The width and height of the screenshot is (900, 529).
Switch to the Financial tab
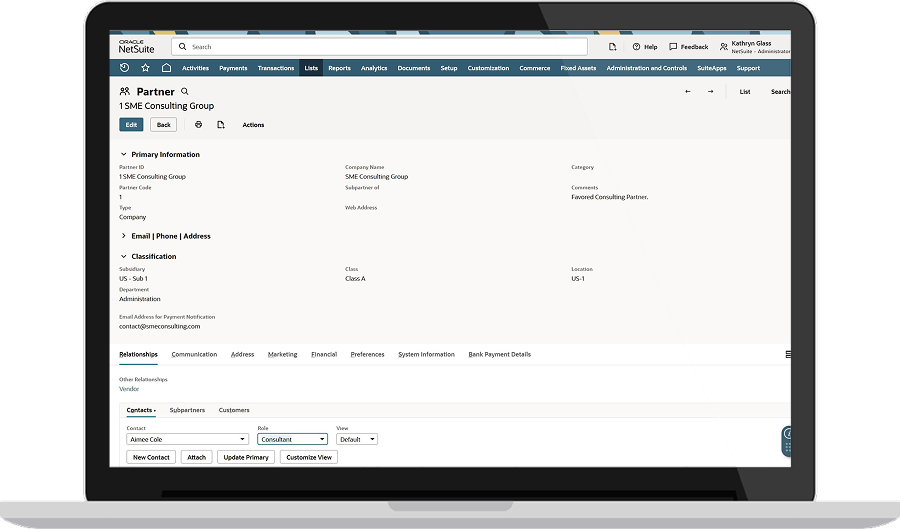[x=323, y=354]
